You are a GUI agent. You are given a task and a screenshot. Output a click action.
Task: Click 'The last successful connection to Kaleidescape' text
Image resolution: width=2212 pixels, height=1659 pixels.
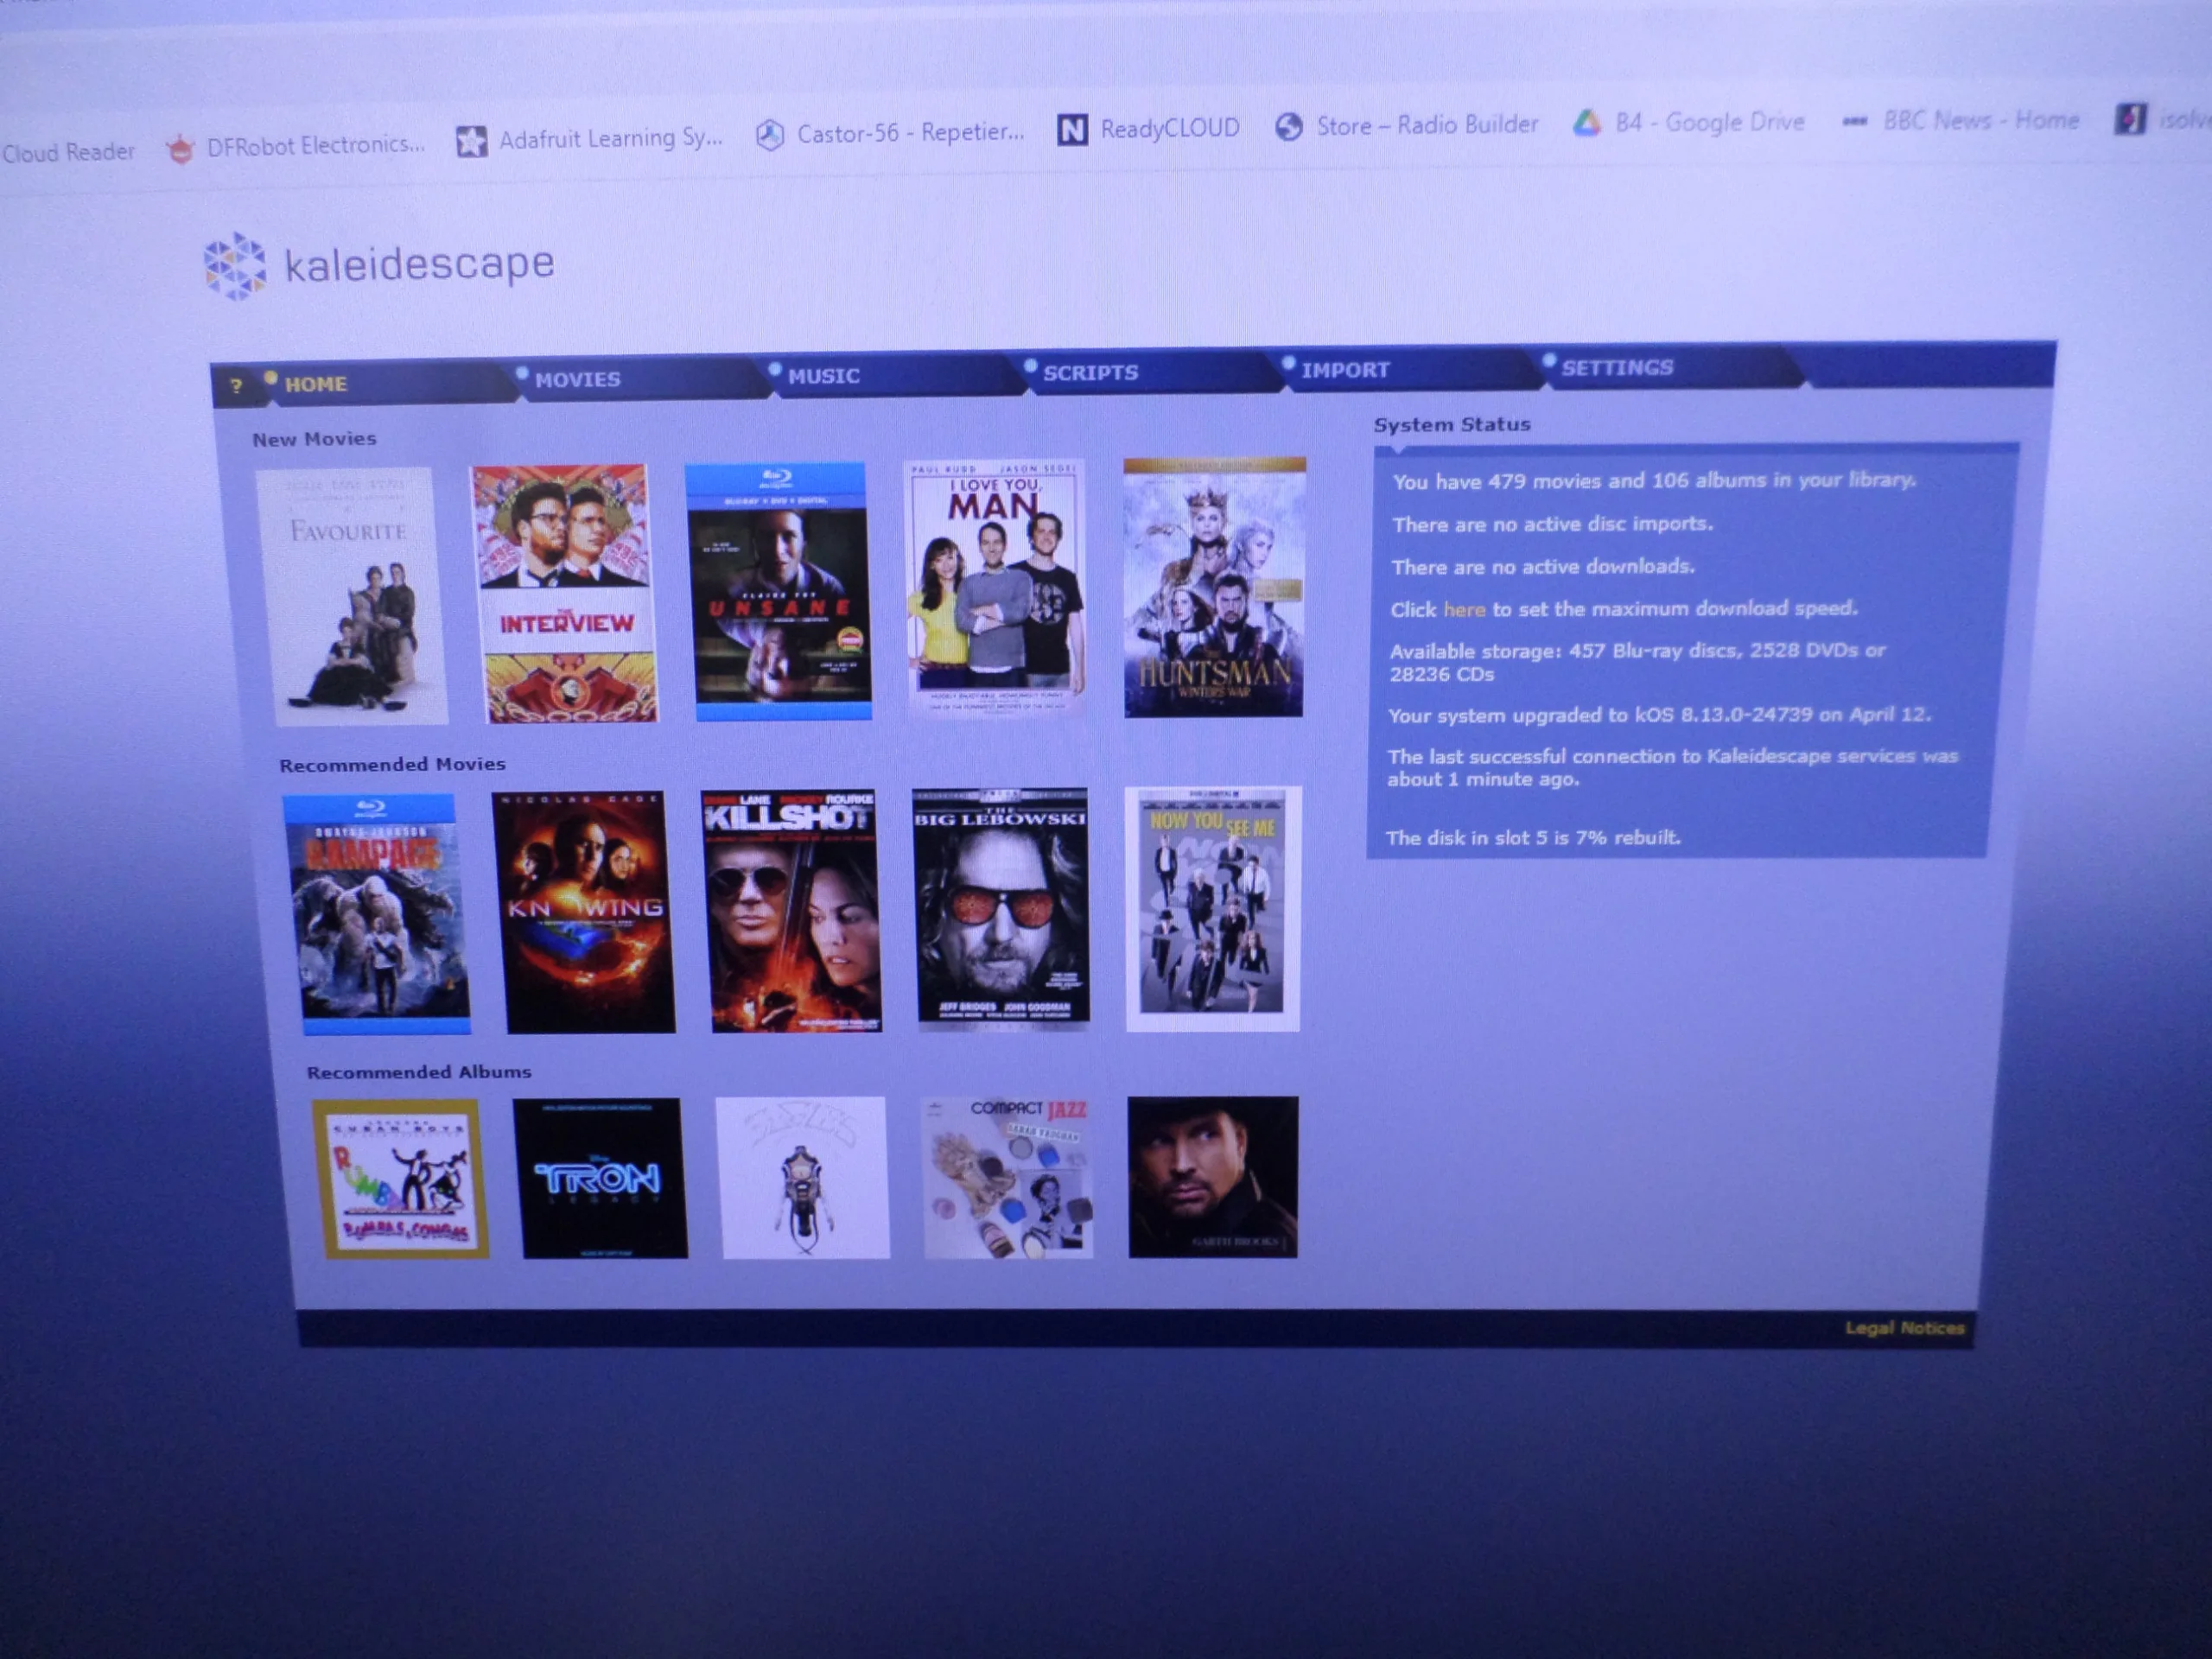click(x=1672, y=768)
